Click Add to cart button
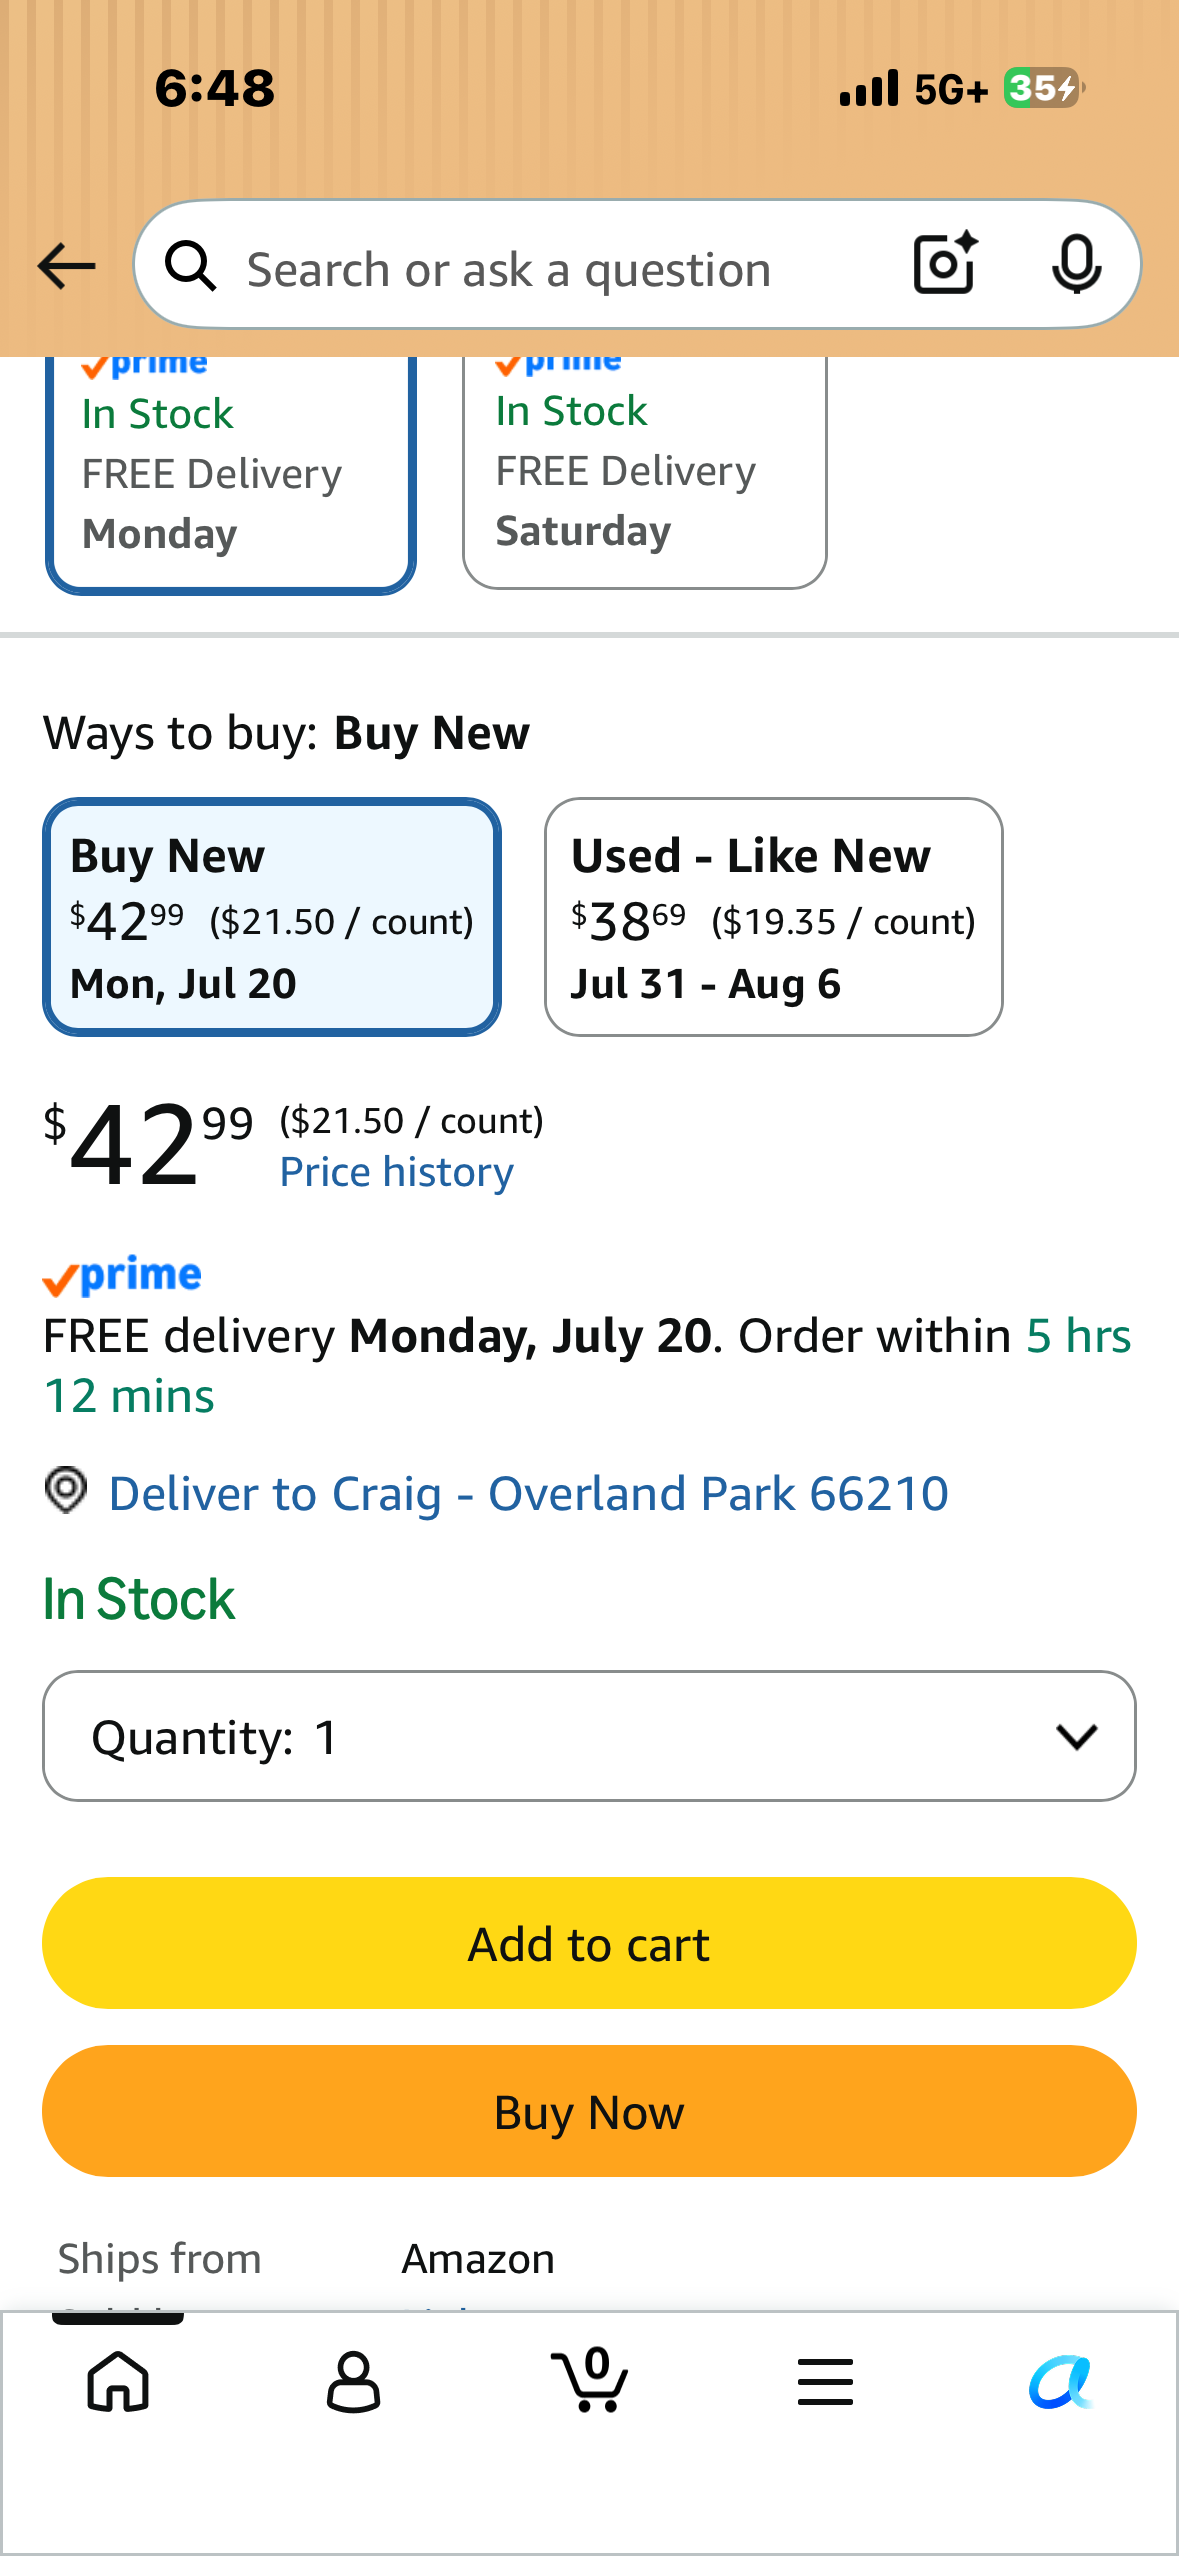Viewport: 1179px width, 2556px height. [589, 1943]
